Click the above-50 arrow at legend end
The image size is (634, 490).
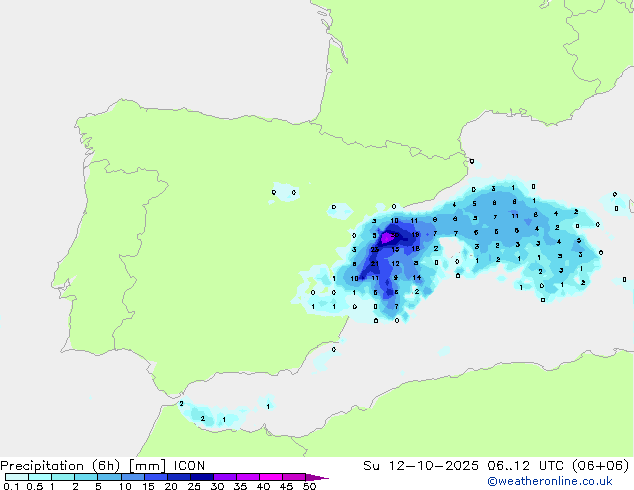click(x=317, y=477)
